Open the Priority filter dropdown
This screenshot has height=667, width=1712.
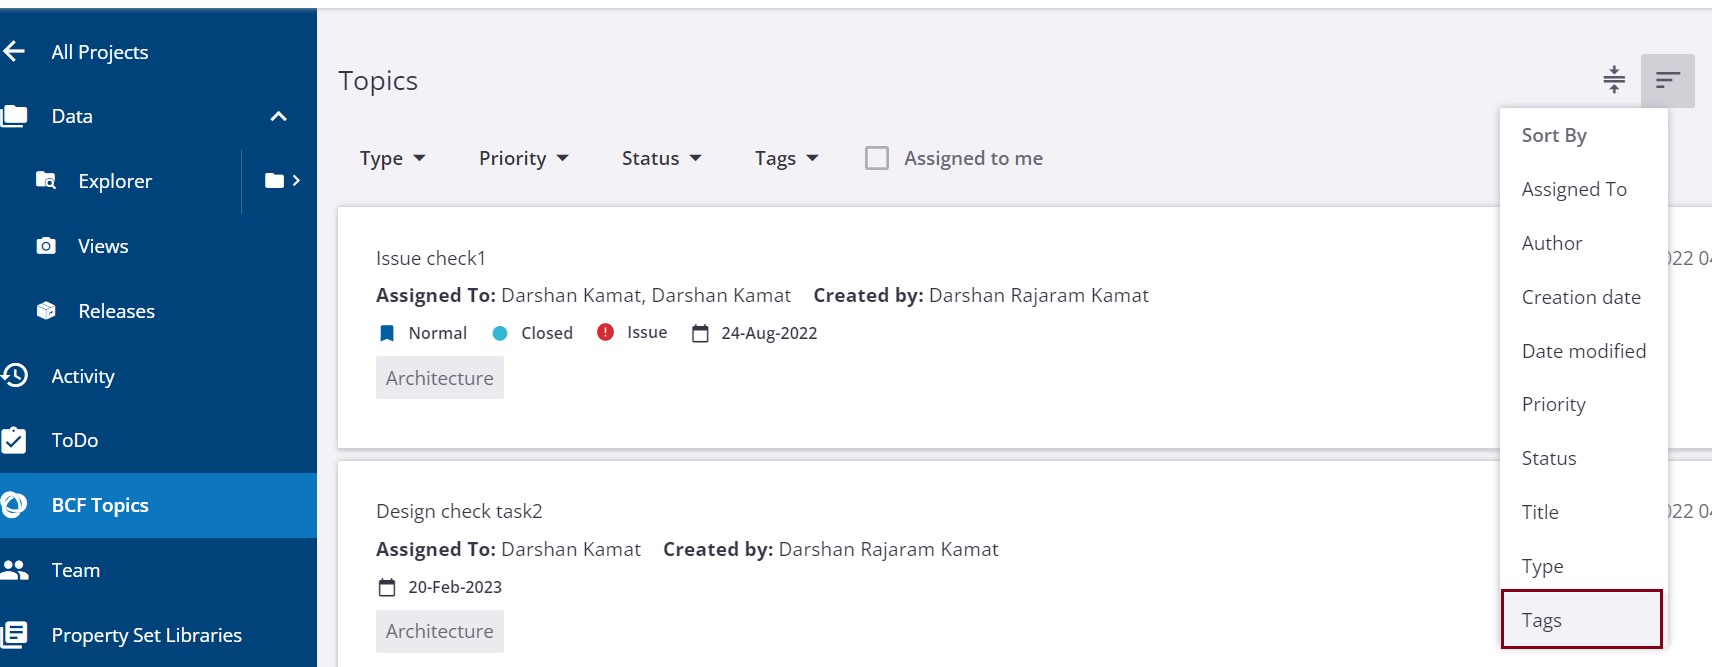click(x=523, y=158)
